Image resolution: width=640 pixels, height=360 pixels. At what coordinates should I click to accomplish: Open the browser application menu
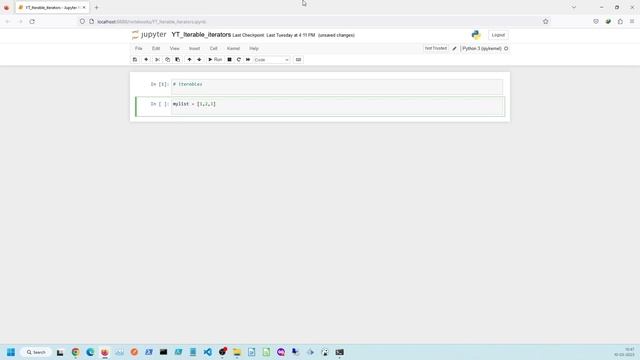tap(632, 22)
